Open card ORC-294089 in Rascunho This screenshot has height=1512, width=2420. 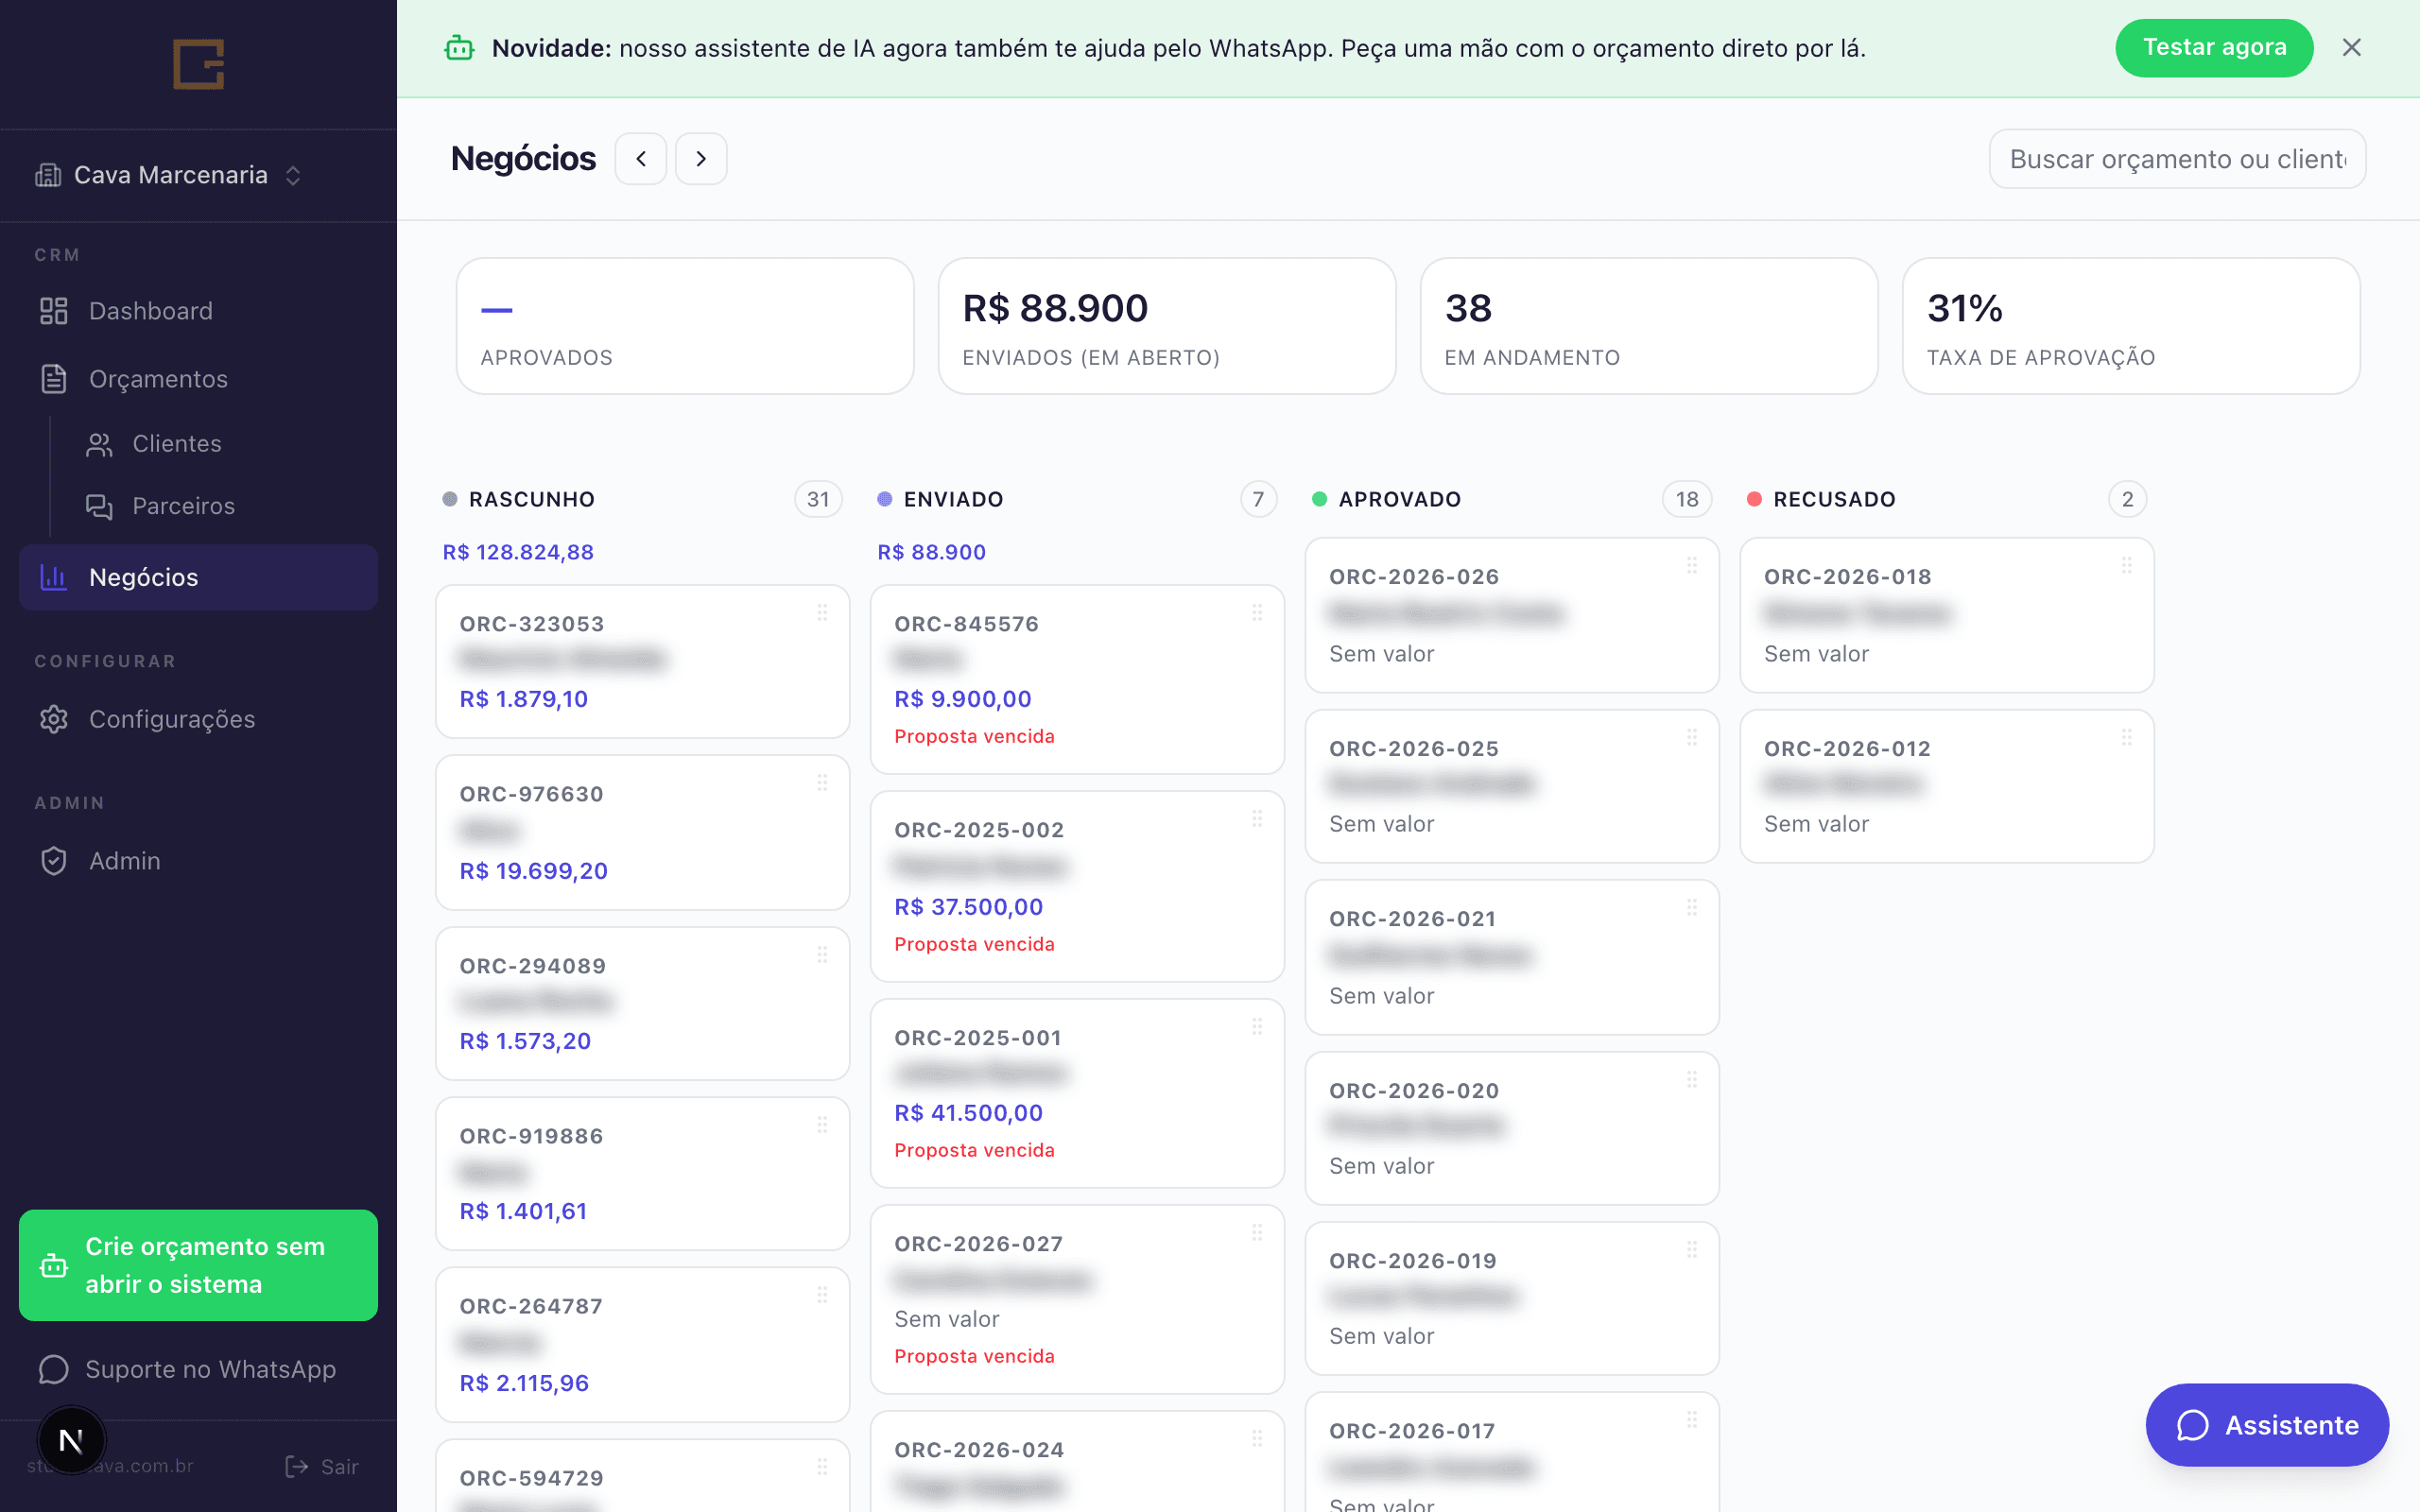642,1003
